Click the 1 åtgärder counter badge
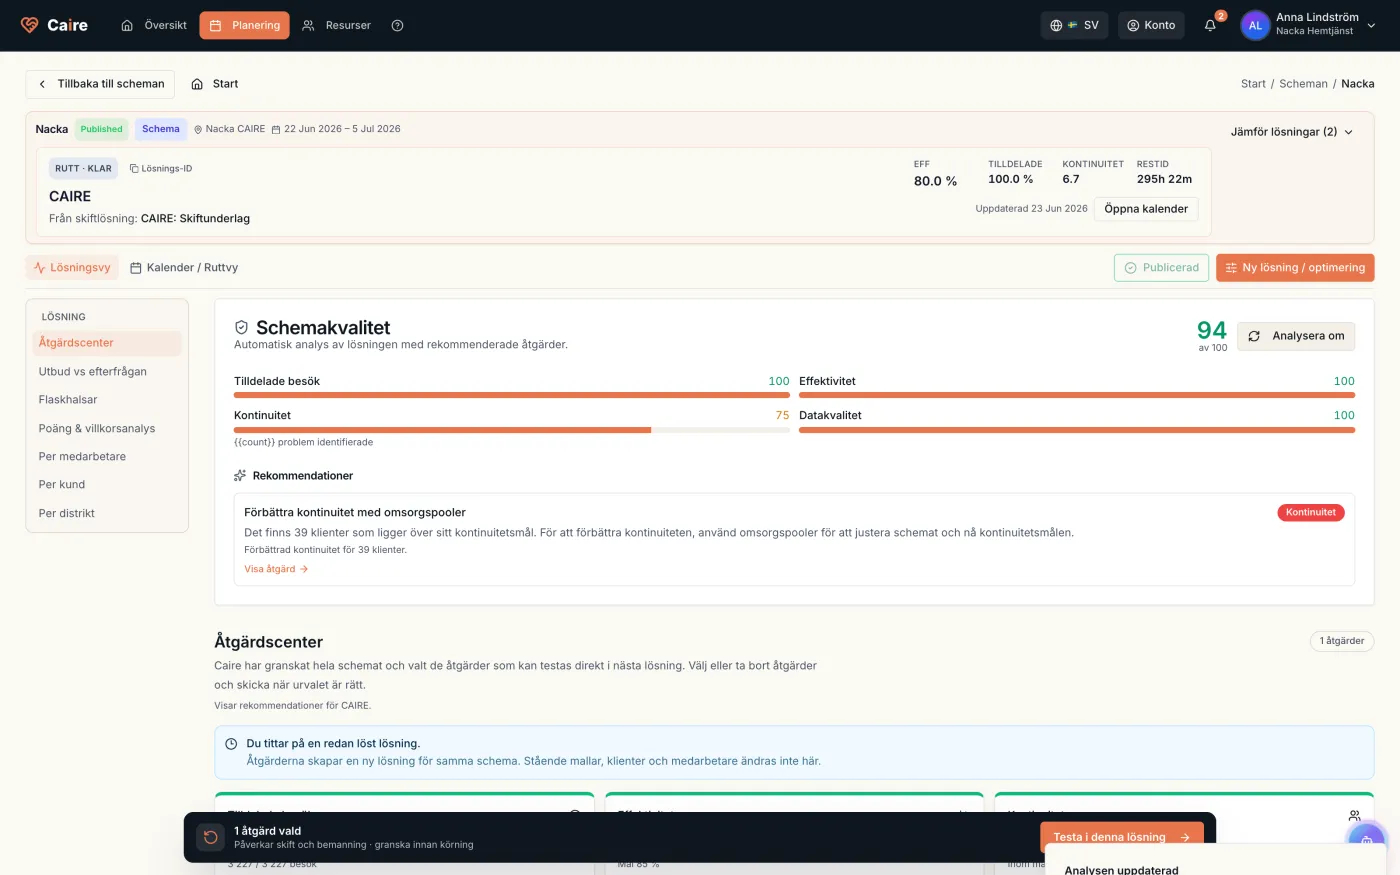Viewport: 1400px width, 875px height. [x=1342, y=641]
